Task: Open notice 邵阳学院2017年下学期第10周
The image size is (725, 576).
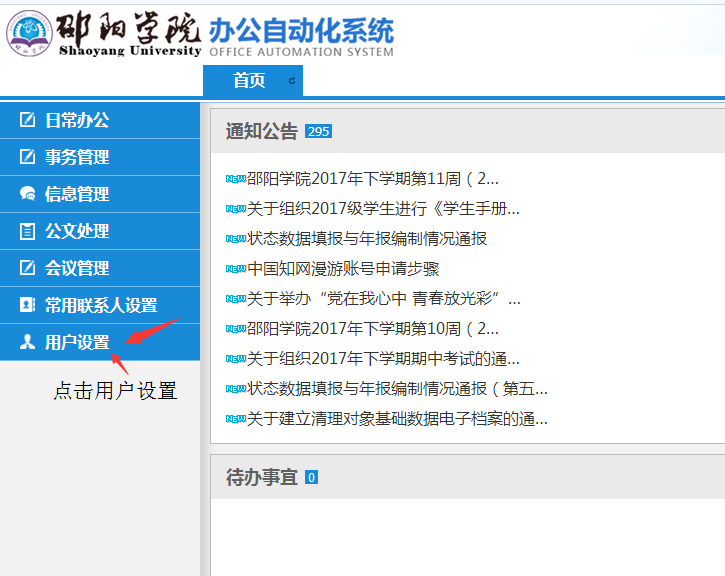Action: coord(372,329)
